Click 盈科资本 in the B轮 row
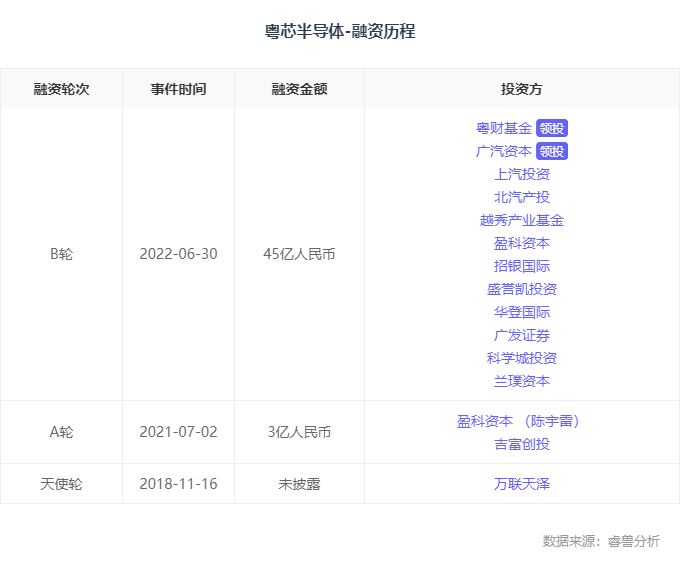680x577 pixels. click(x=522, y=243)
